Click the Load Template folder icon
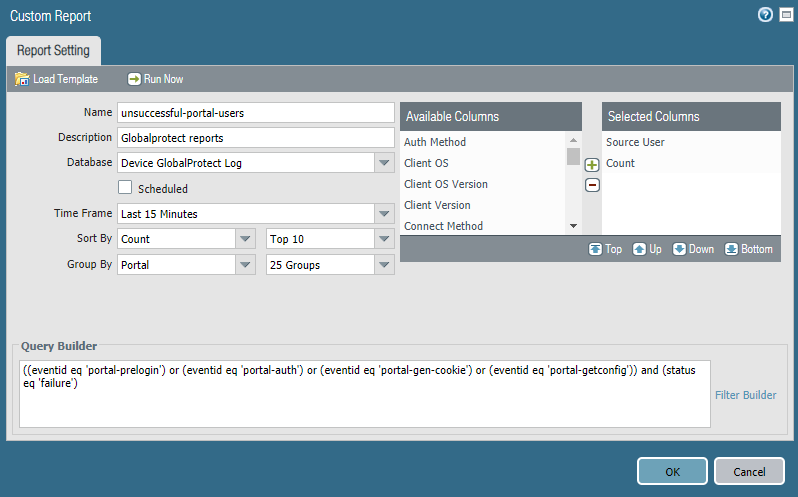798x497 pixels. (x=22, y=79)
